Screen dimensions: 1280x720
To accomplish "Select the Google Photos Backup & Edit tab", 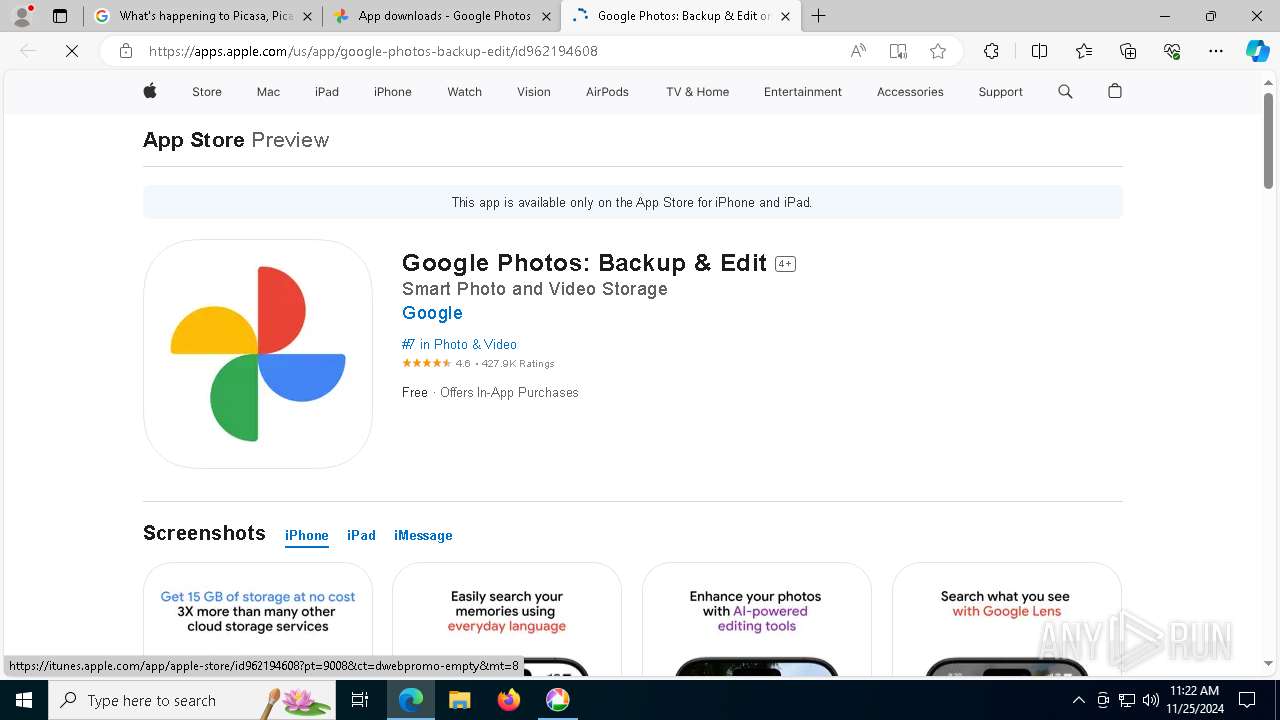I will [x=682, y=16].
